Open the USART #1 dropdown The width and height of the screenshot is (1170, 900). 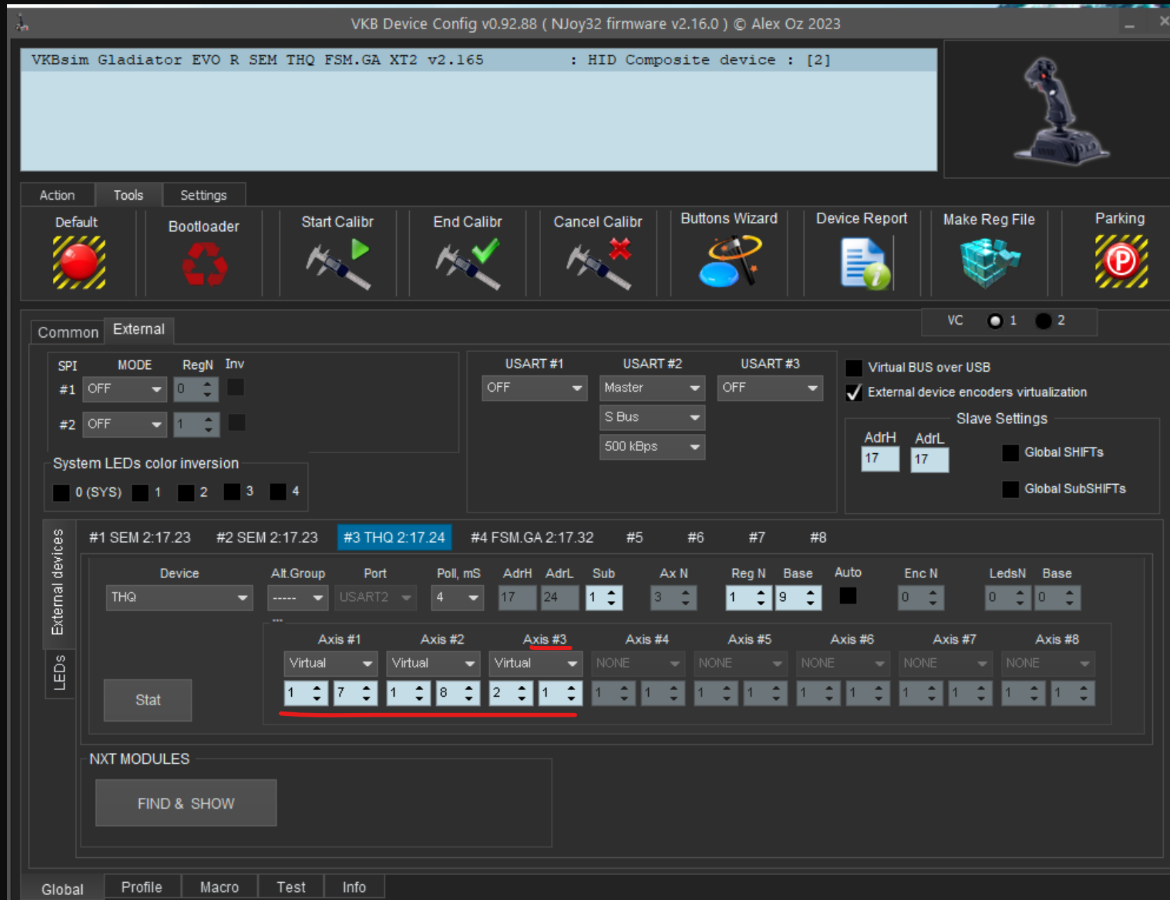534,388
